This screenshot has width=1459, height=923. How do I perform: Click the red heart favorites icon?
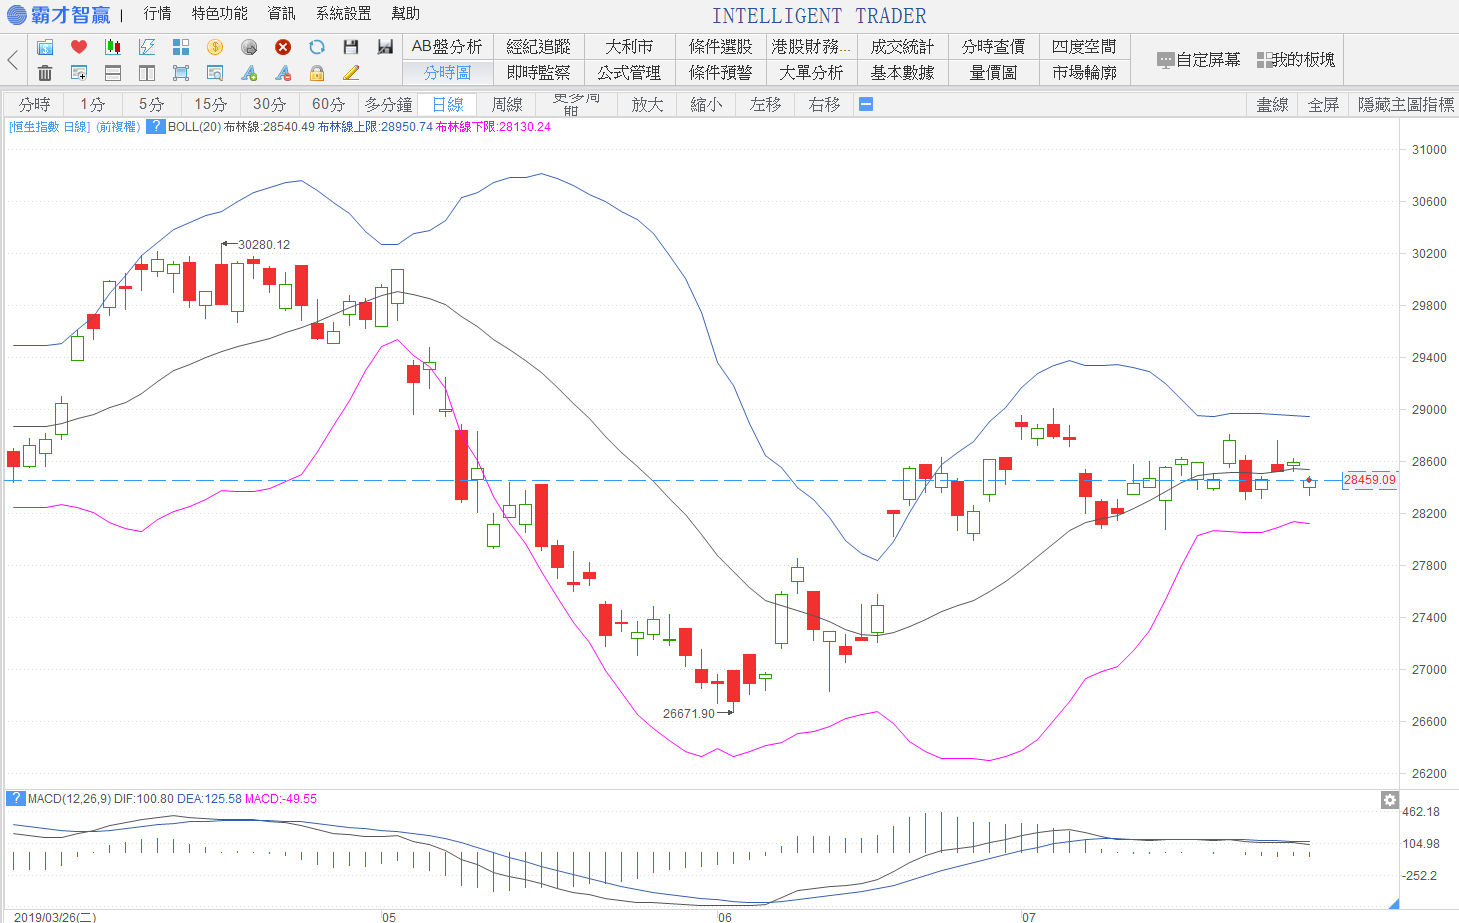[79, 47]
